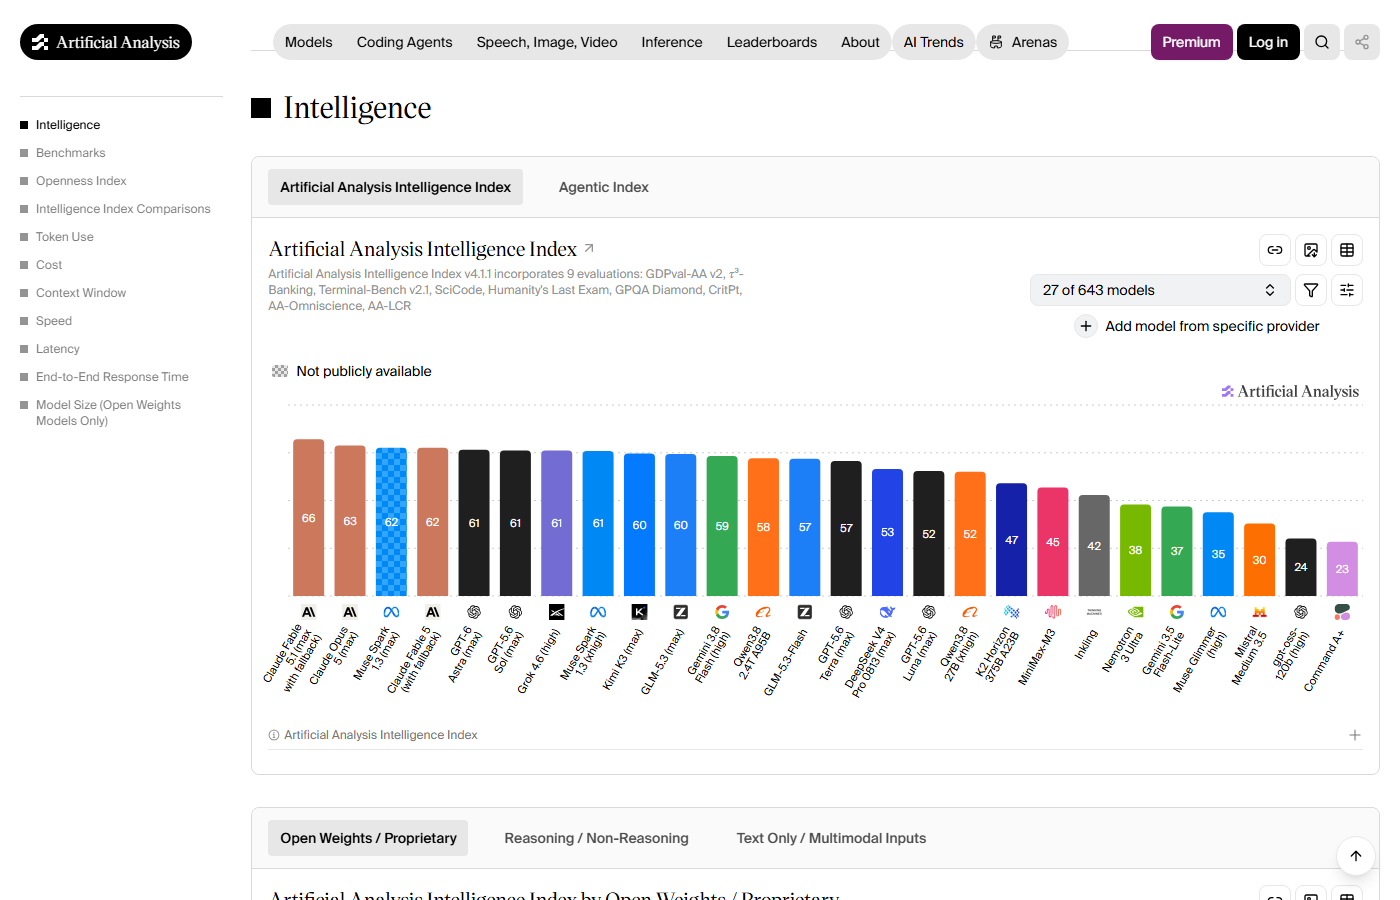This screenshot has width=1400, height=900.
Task: Switch to the Agentic Index tab
Action: [604, 187]
